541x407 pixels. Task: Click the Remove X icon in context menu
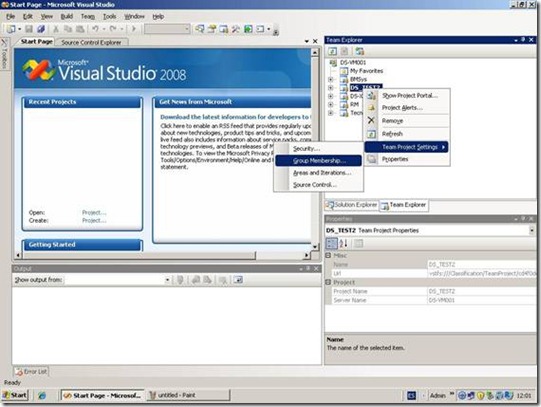[x=371, y=120]
